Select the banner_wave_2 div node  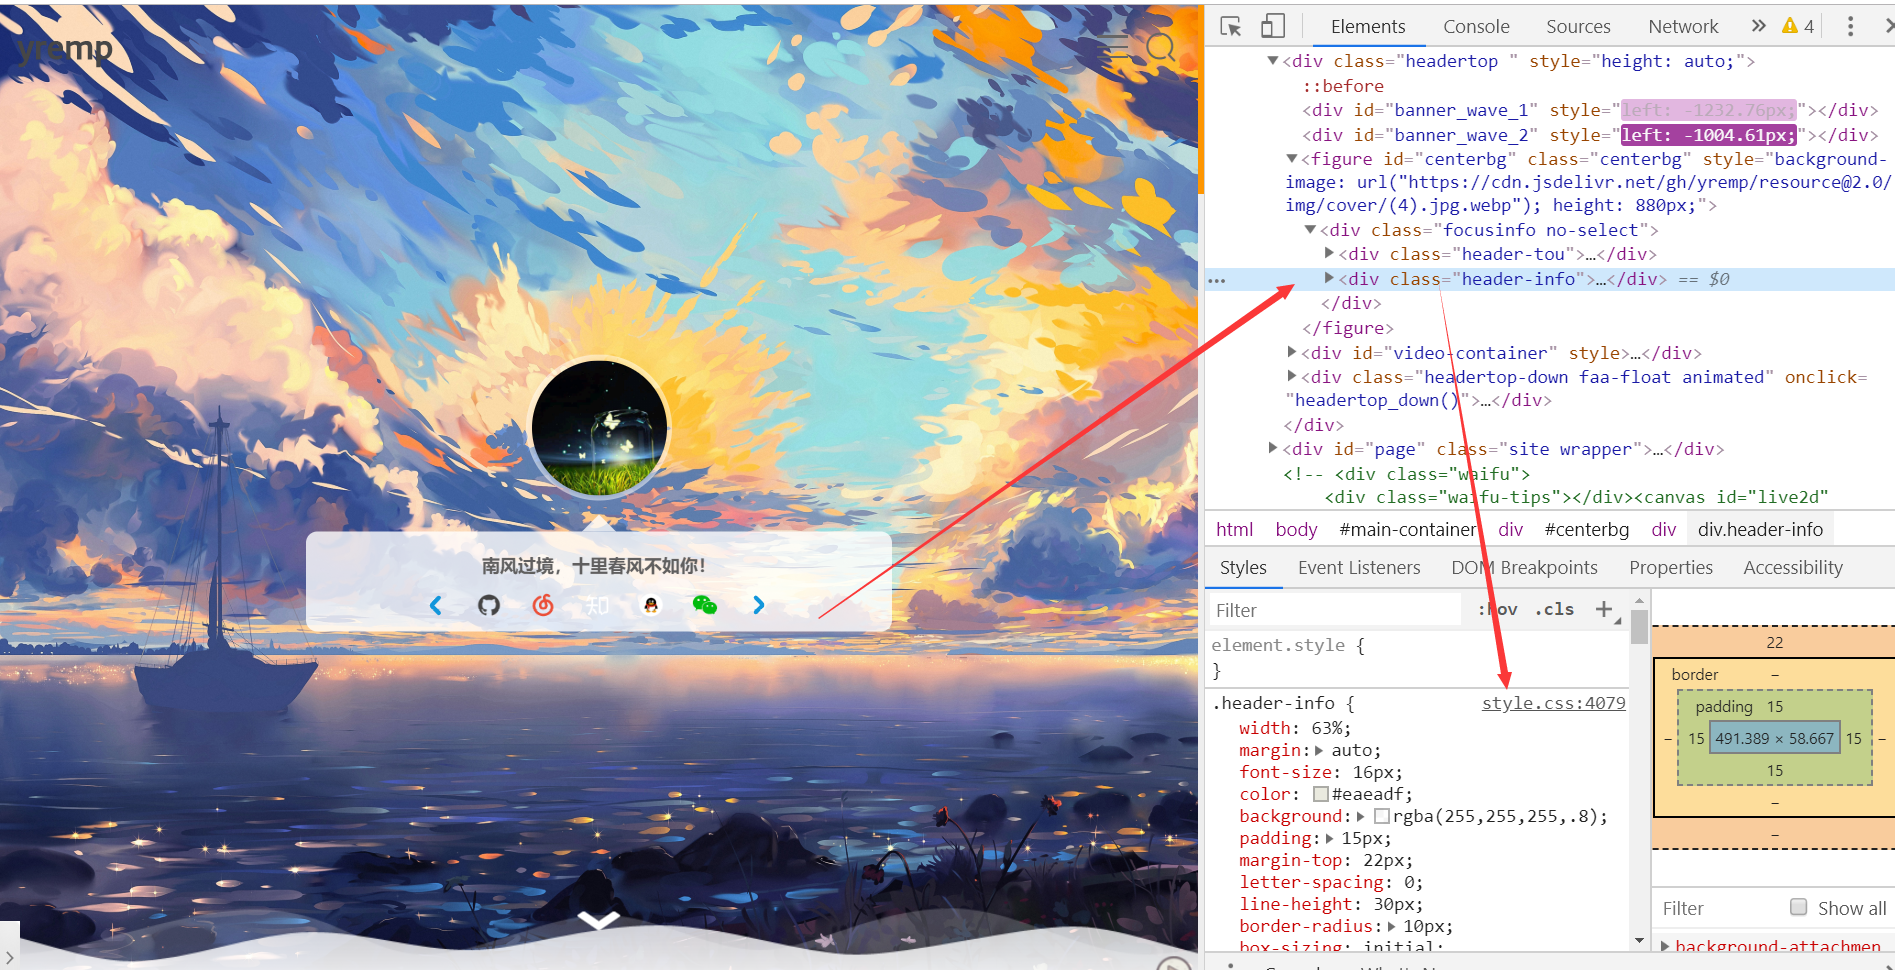pos(1590,135)
